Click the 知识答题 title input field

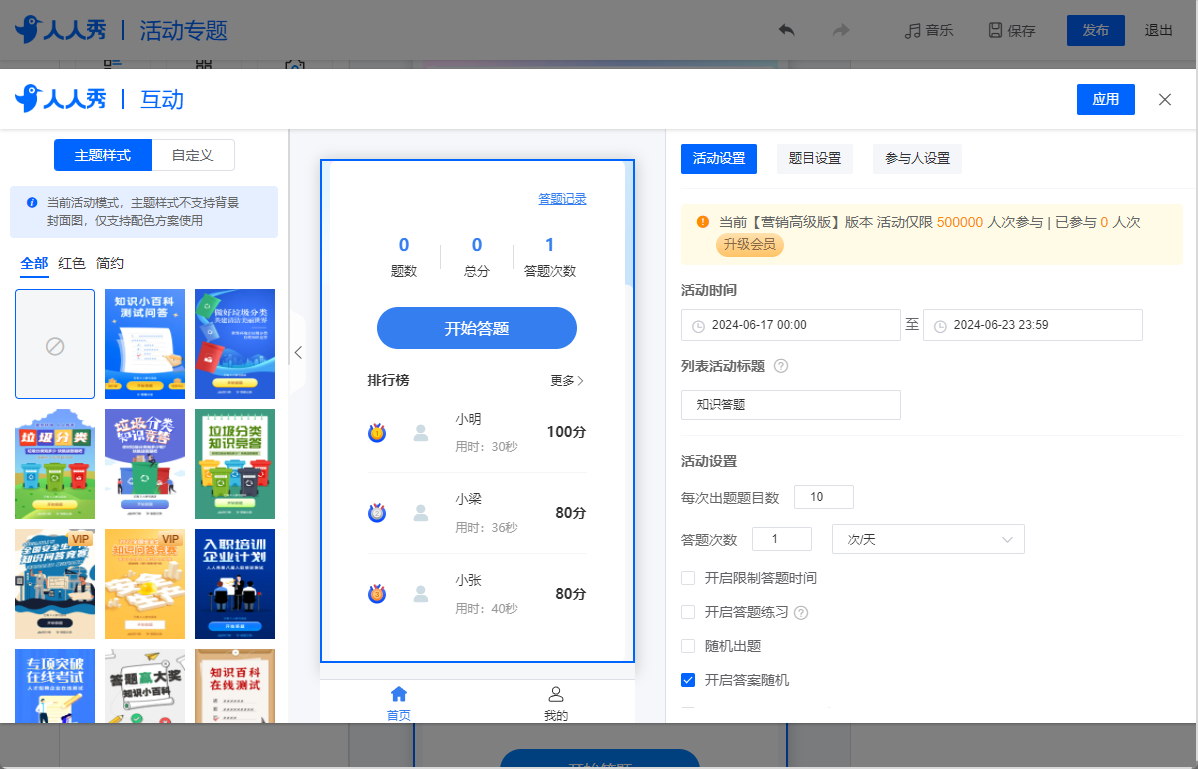791,405
